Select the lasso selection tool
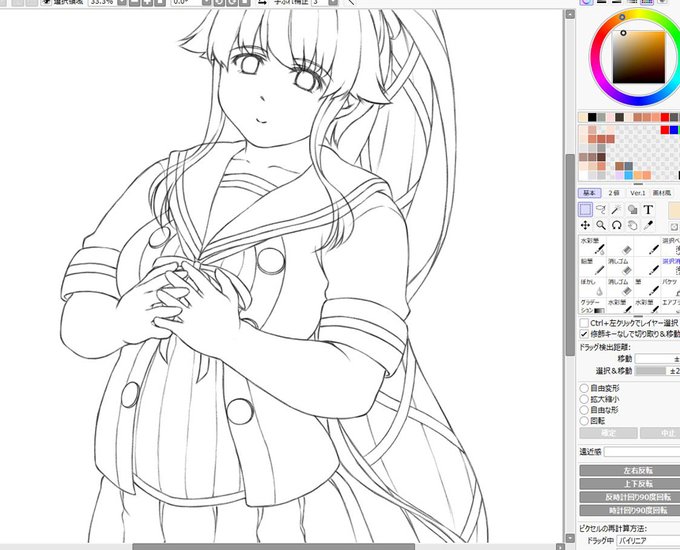Viewport: 680px width, 550px height. click(x=601, y=210)
